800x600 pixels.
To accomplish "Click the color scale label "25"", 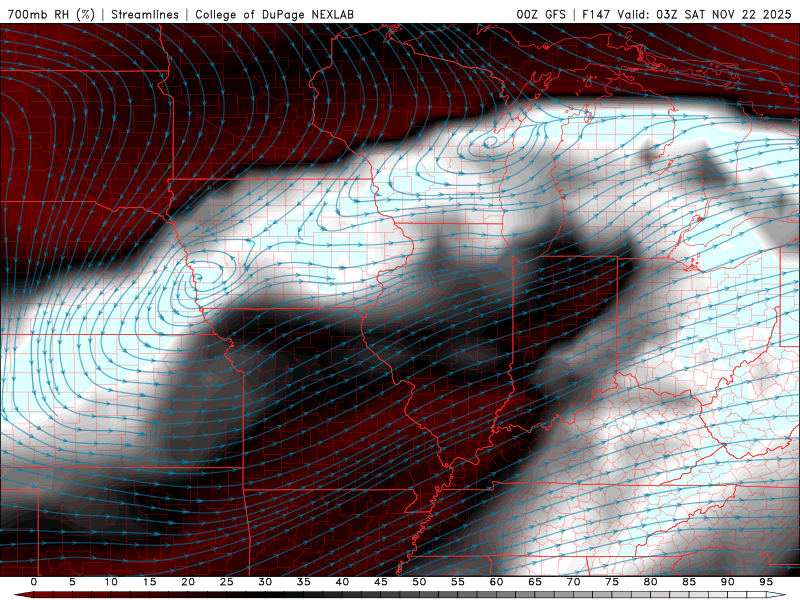I will pos(227,582).
